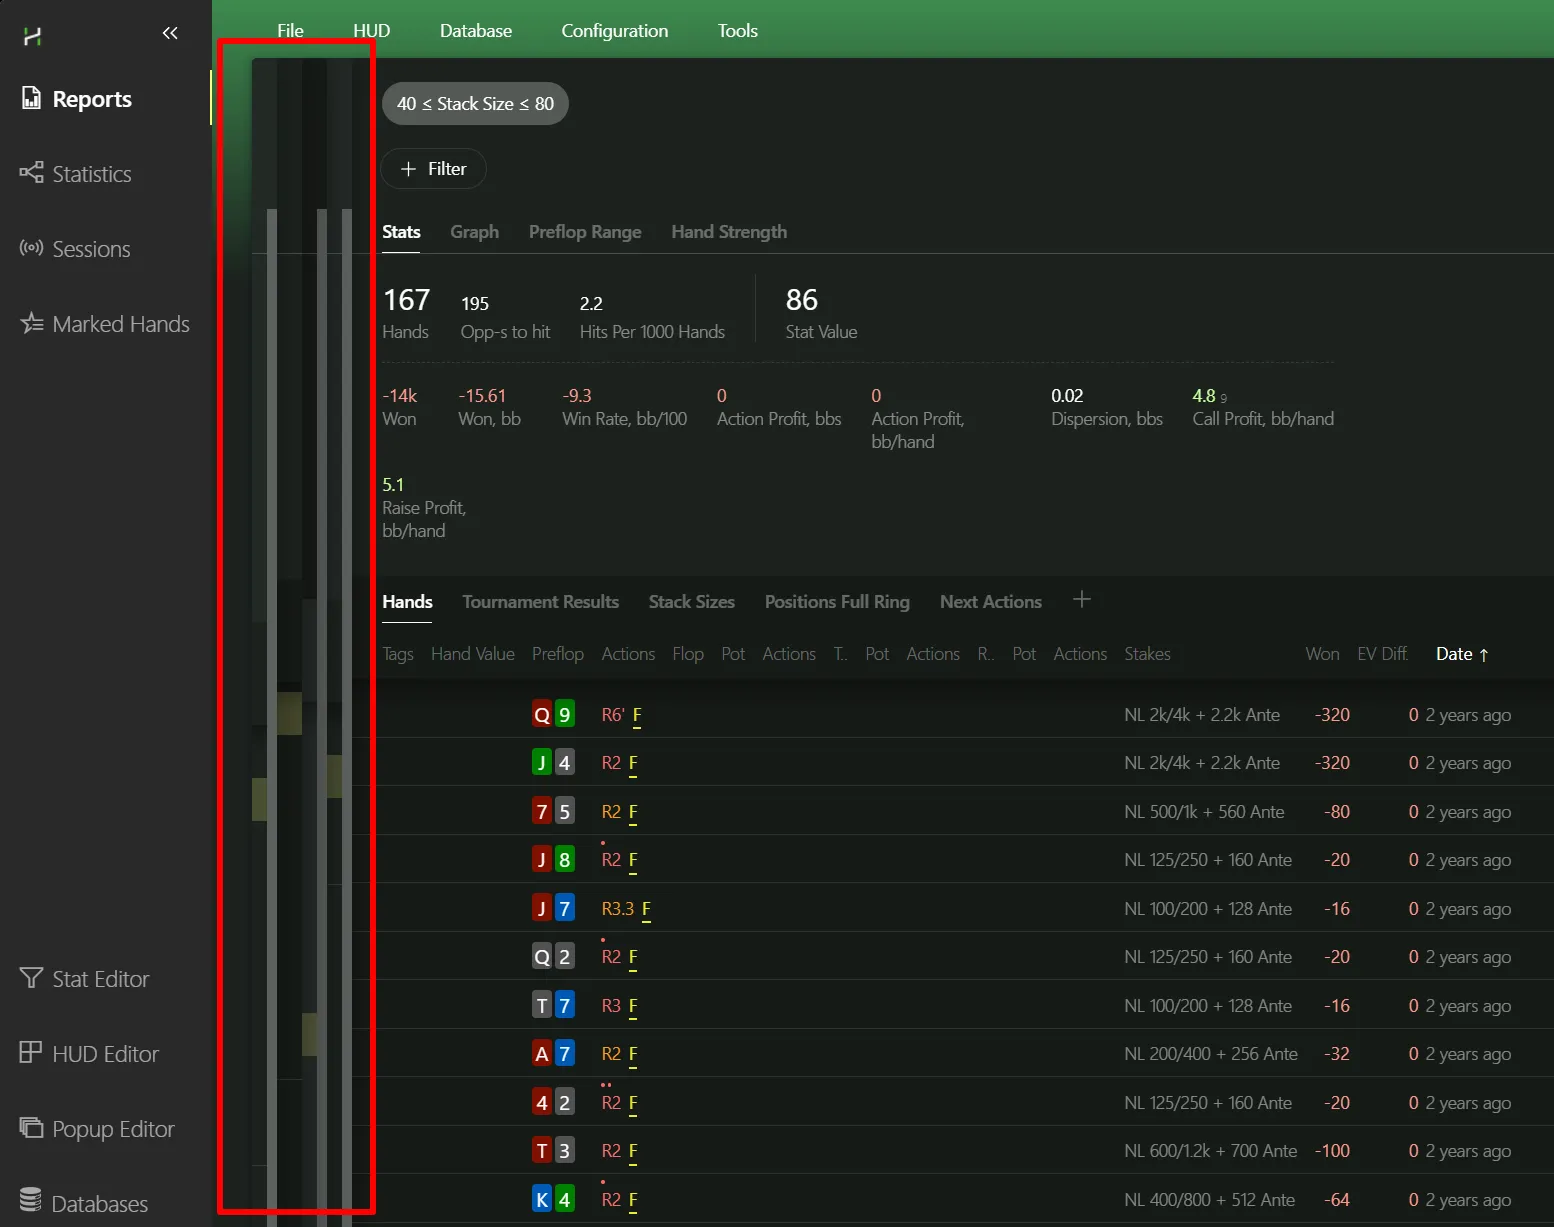Open the Configuration menu

tap(614, 31)
